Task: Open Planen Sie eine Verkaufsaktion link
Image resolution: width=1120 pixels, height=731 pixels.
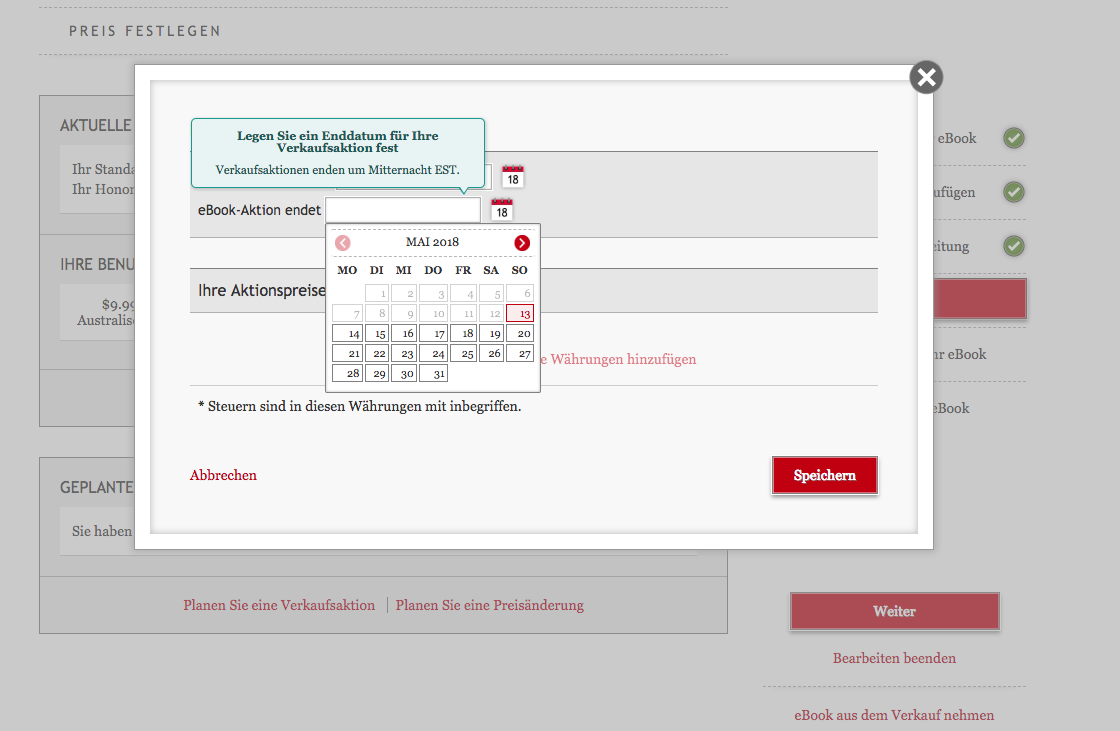Action: tap(279, 605)
